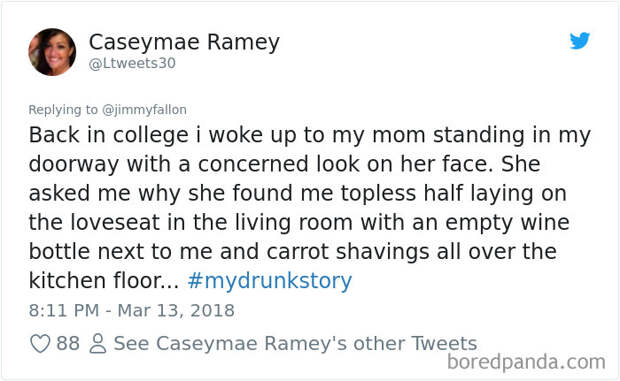The width and height of the screenshot is (620, 381).
Task: Open Caseymae Ramey's profile photo
Action: coord(52,52)
